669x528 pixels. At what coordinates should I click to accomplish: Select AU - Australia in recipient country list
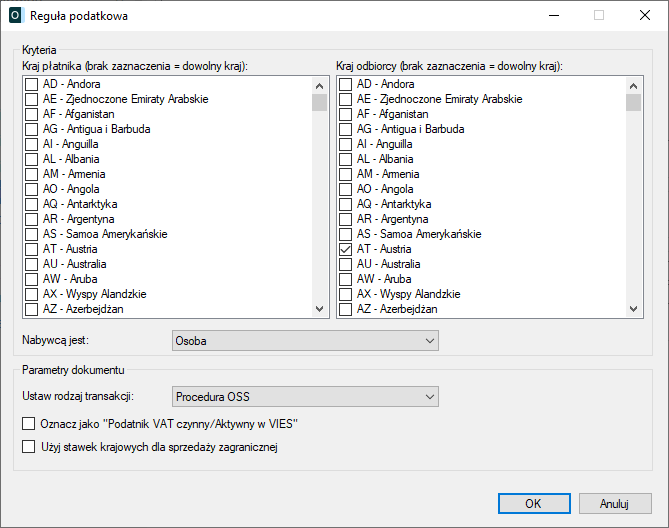tap(346, 264)
